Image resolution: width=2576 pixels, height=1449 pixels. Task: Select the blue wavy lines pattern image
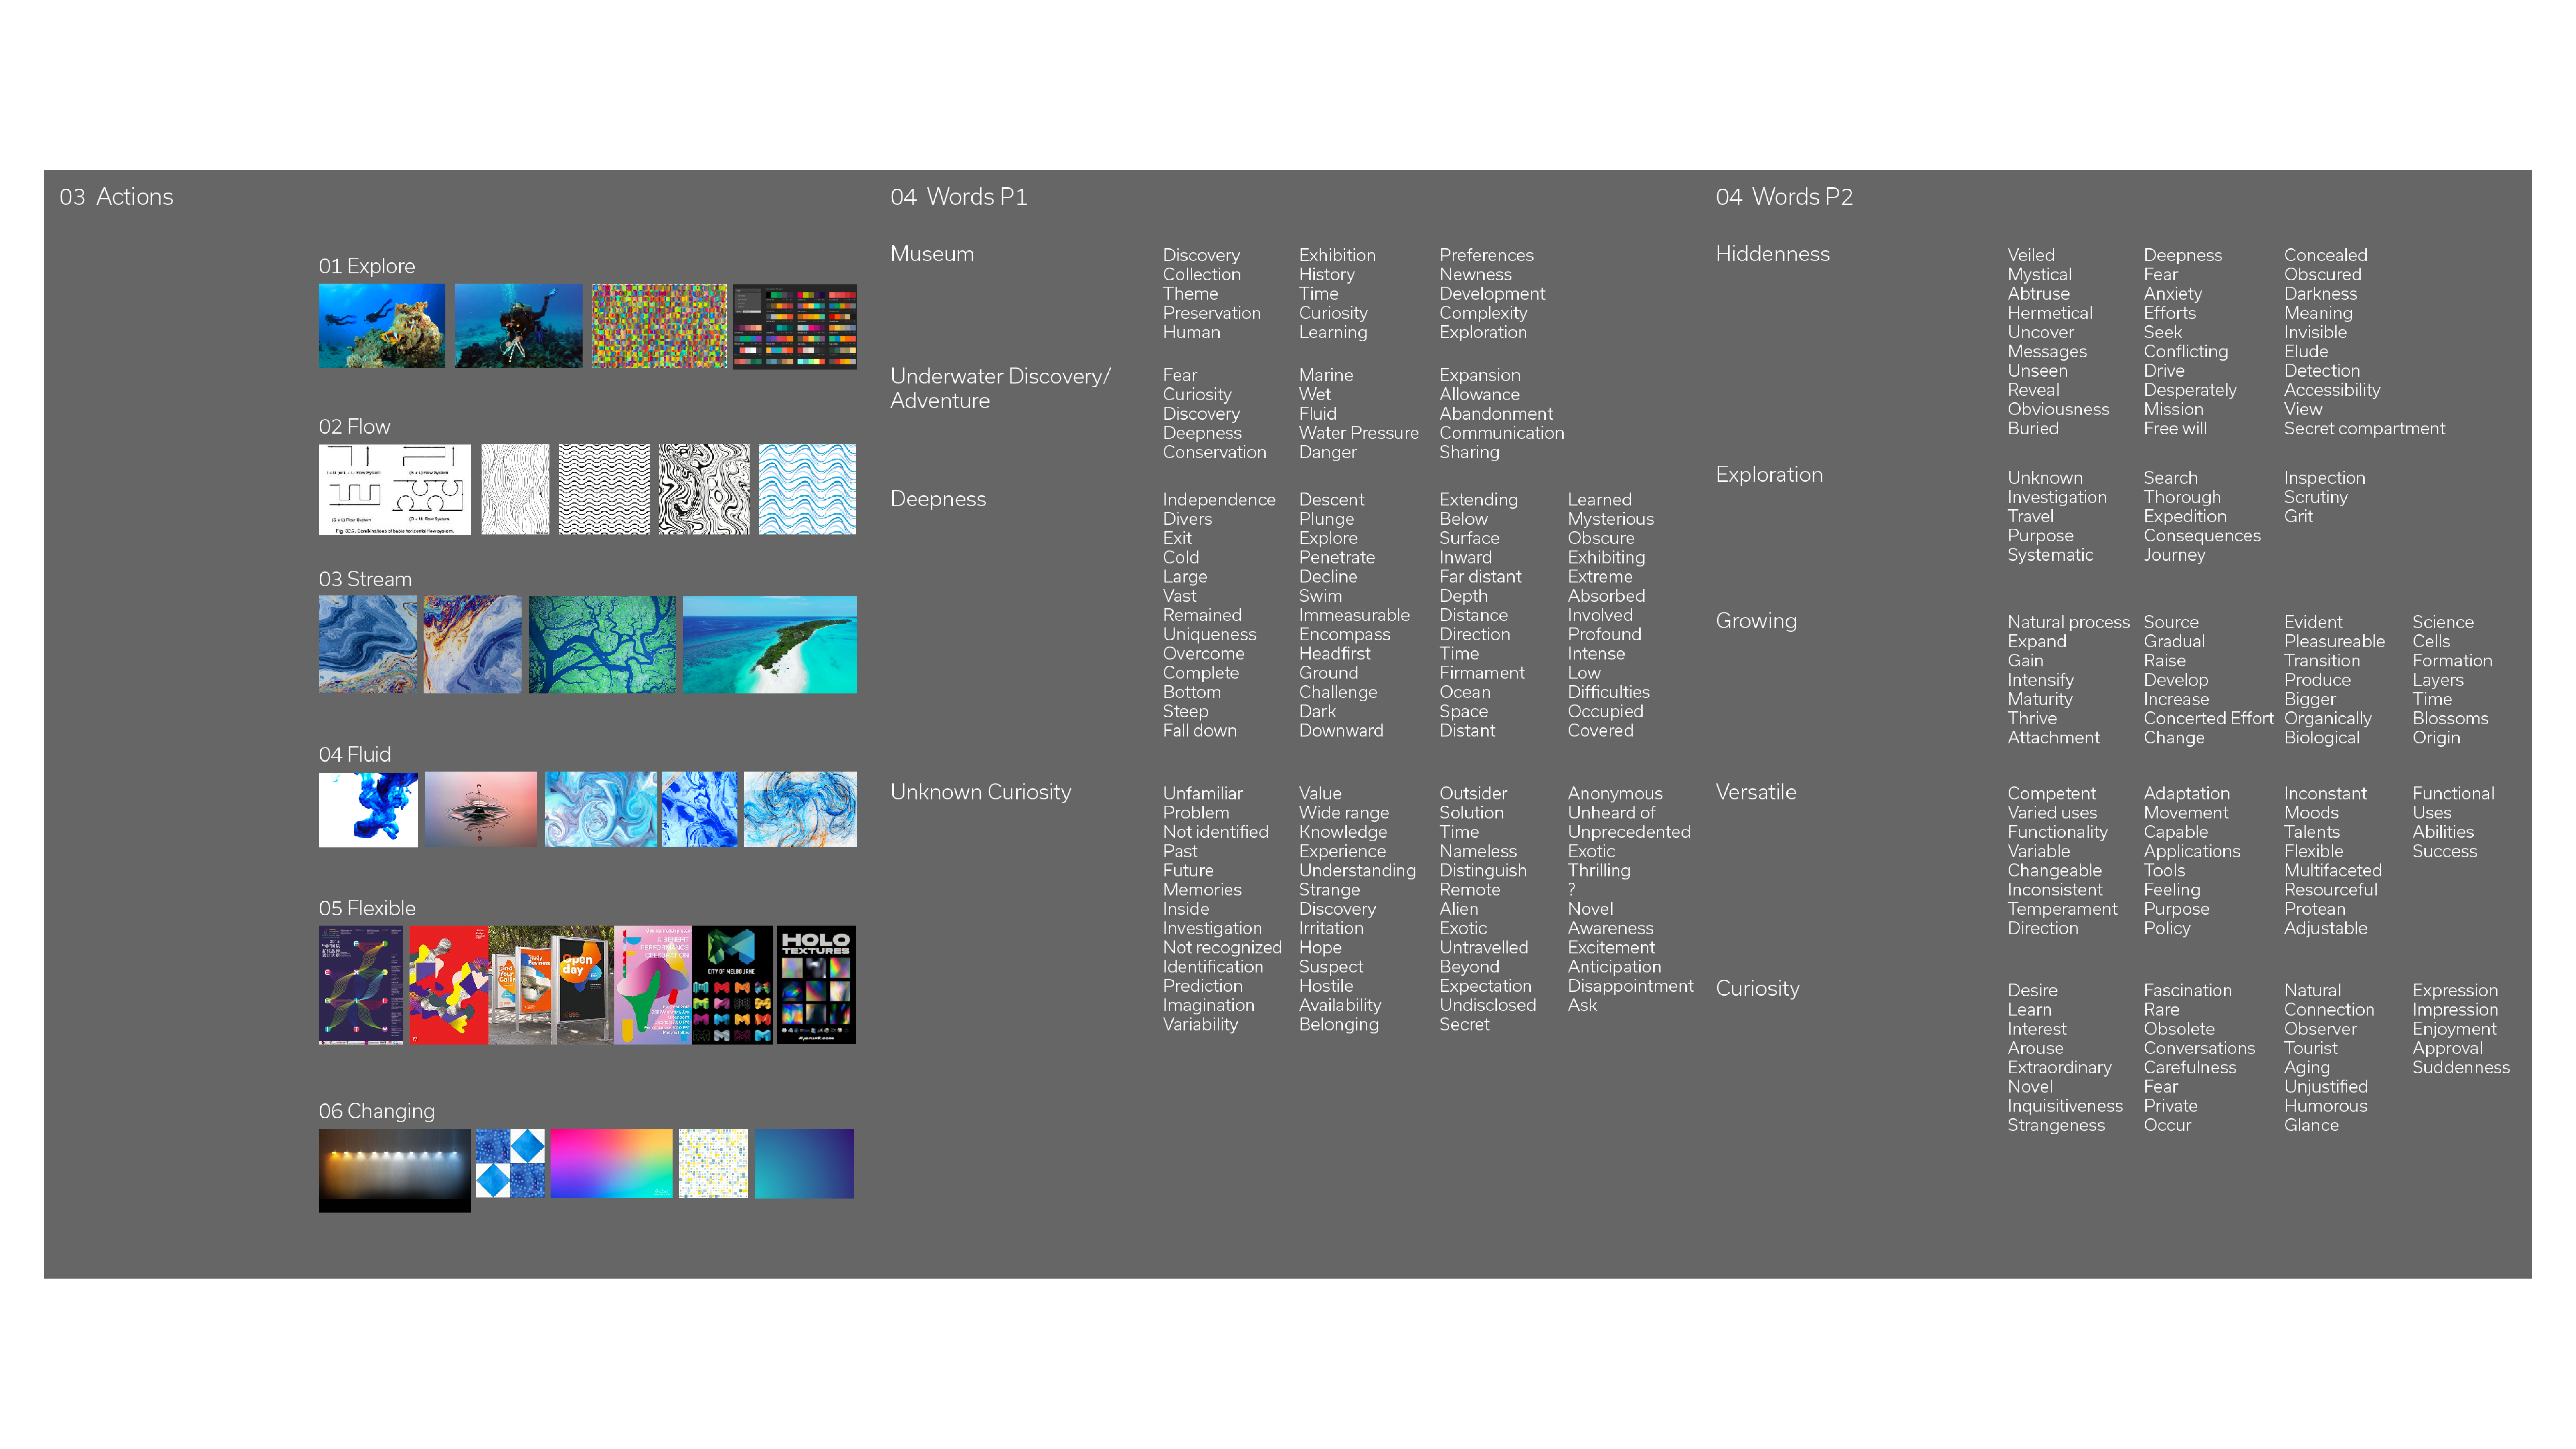click(x=806, y=489)
